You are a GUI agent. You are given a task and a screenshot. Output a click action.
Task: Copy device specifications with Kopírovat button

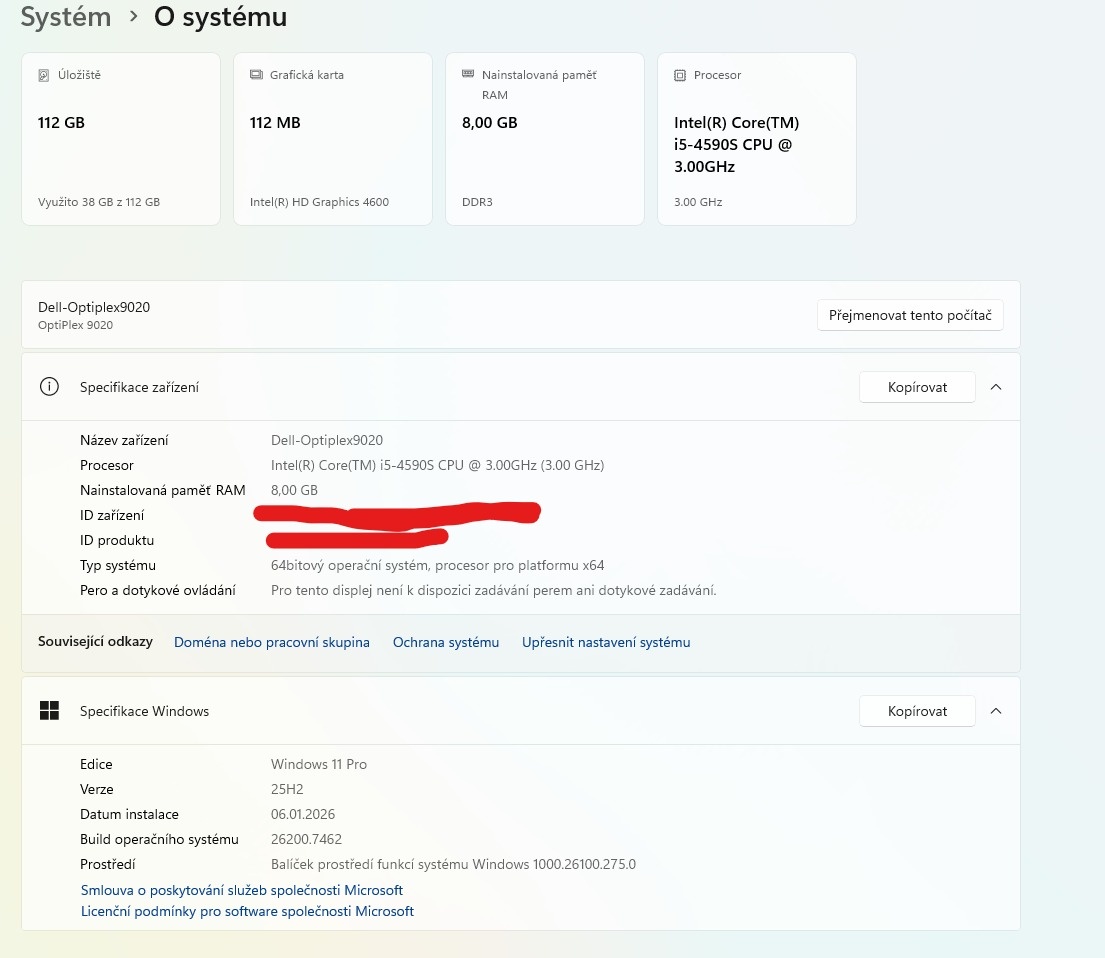tap(917, 387)
